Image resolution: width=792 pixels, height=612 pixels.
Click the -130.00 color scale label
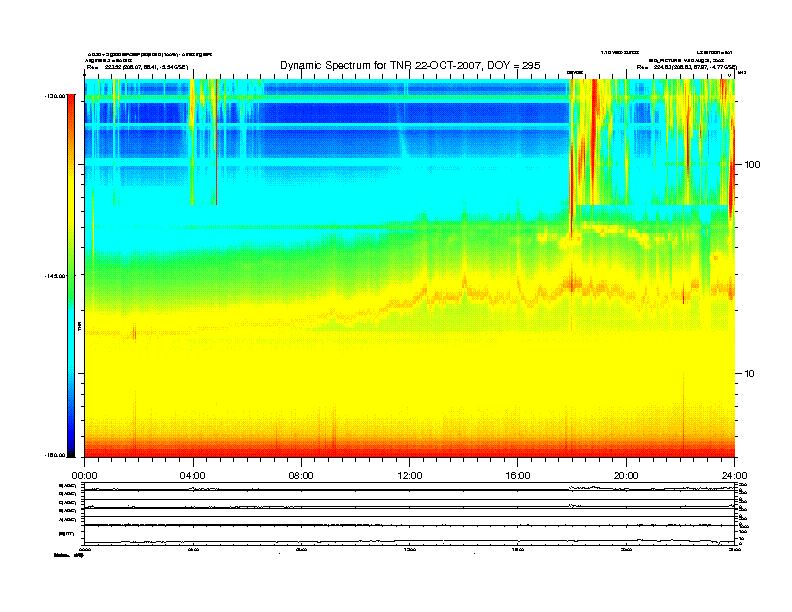click(54, 95)
